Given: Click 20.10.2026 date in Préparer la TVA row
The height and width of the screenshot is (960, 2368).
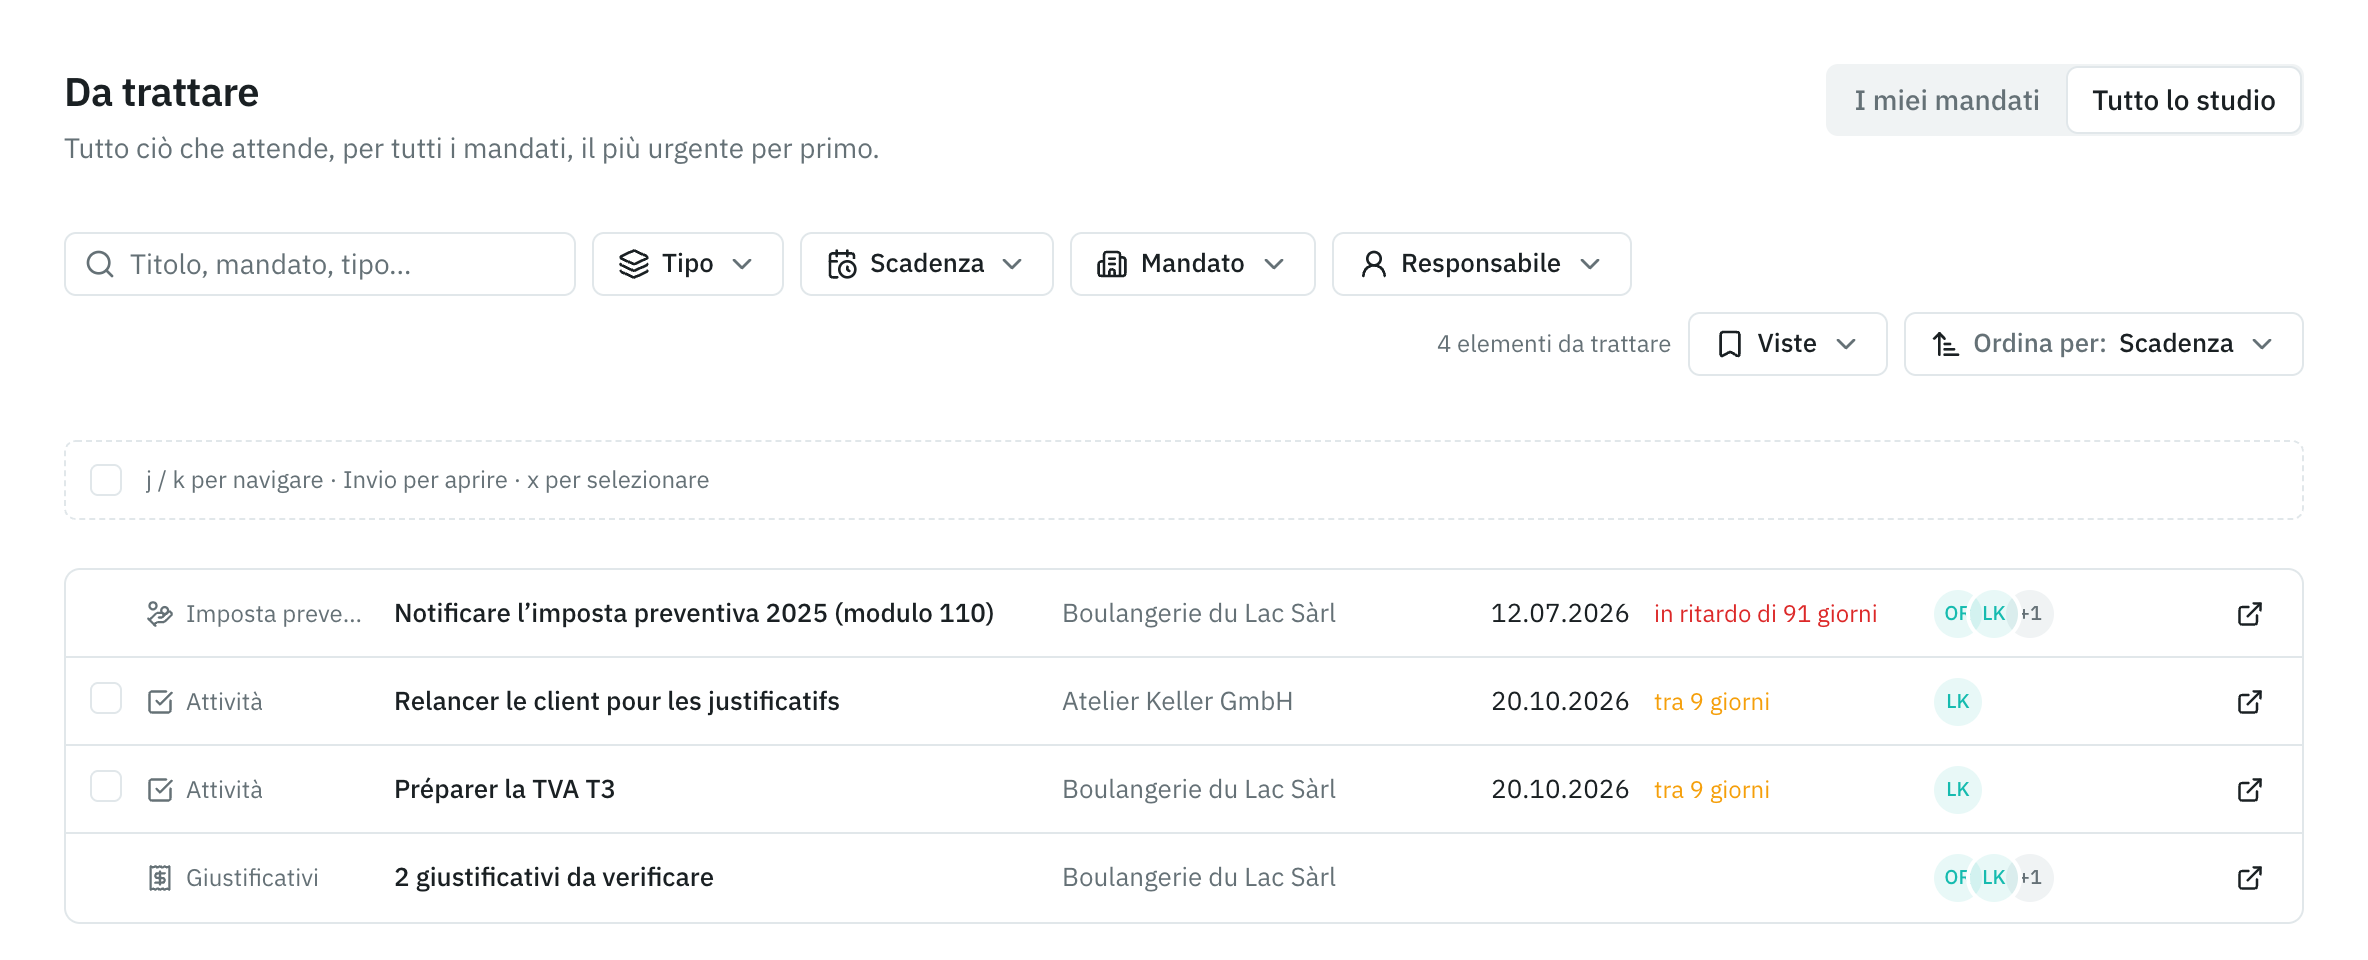Looking at the screenshot, I should [x=1560, y=790].
